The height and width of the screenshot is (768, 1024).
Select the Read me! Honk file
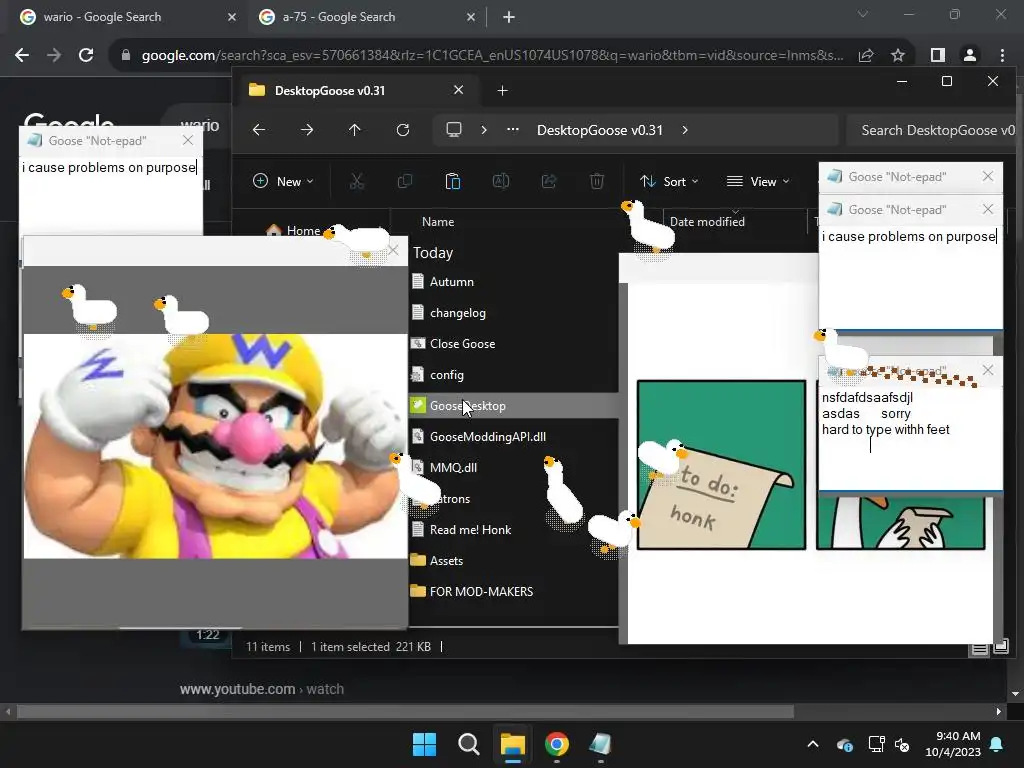470,530
